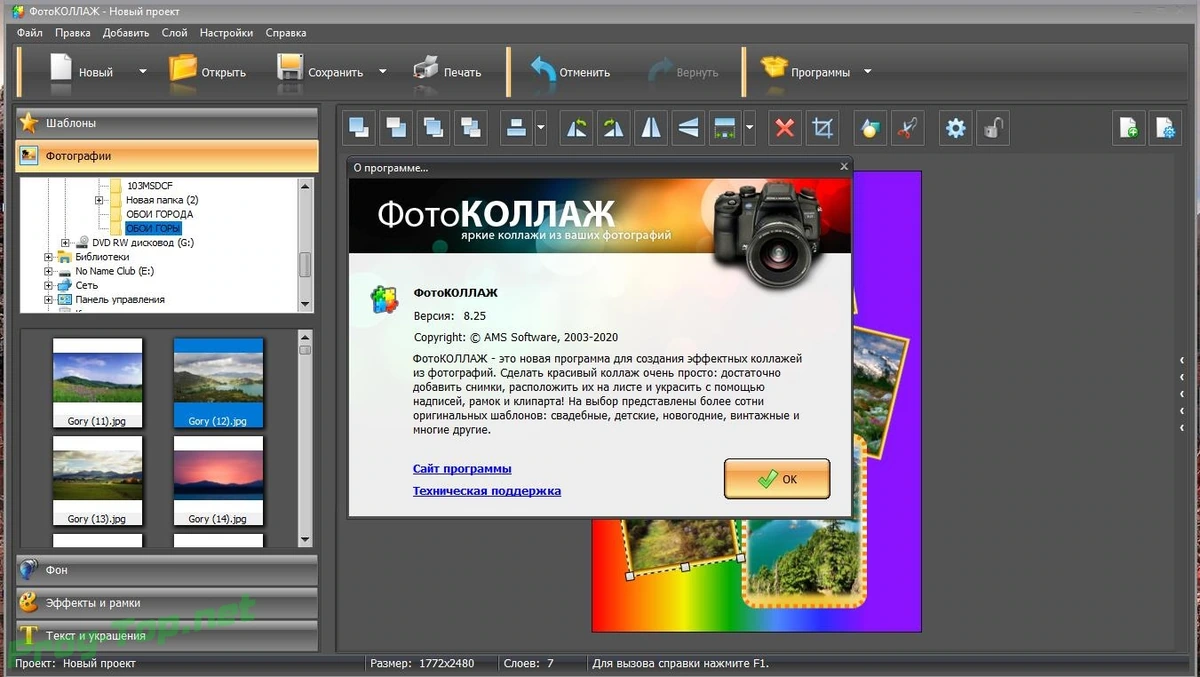Image resolution: width=1200 pixels, height=677 pixels.
Task: Open the Правка menu
Action: tap(73, 33)
